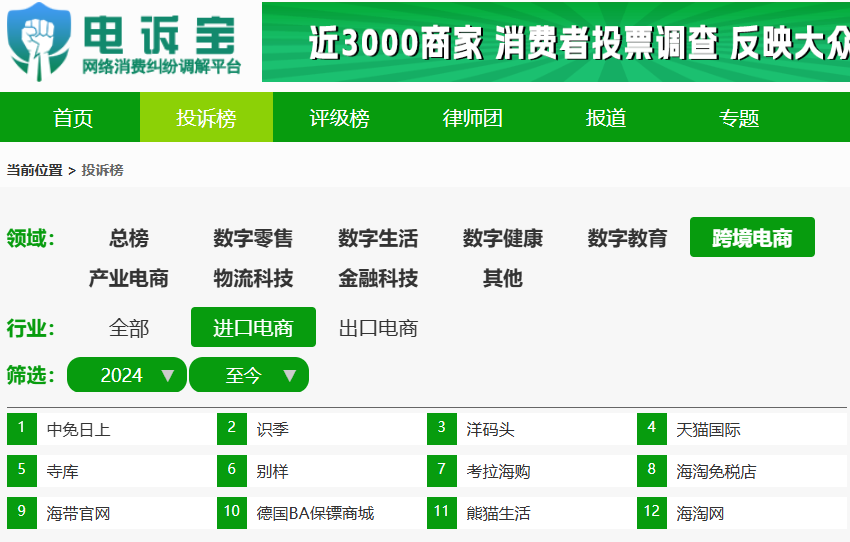Open rank 10 merchant 德国BA保镖商城
Viewport: 850px width, 542px height.
click(x=315, y=513)
